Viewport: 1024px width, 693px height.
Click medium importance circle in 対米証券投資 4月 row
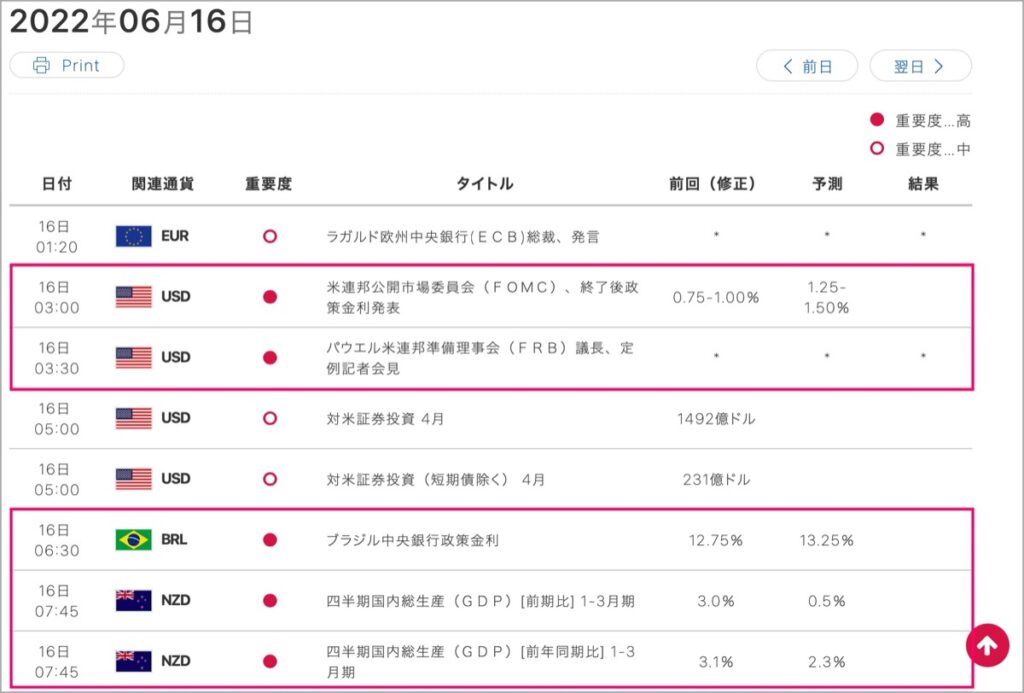[270, 419]
